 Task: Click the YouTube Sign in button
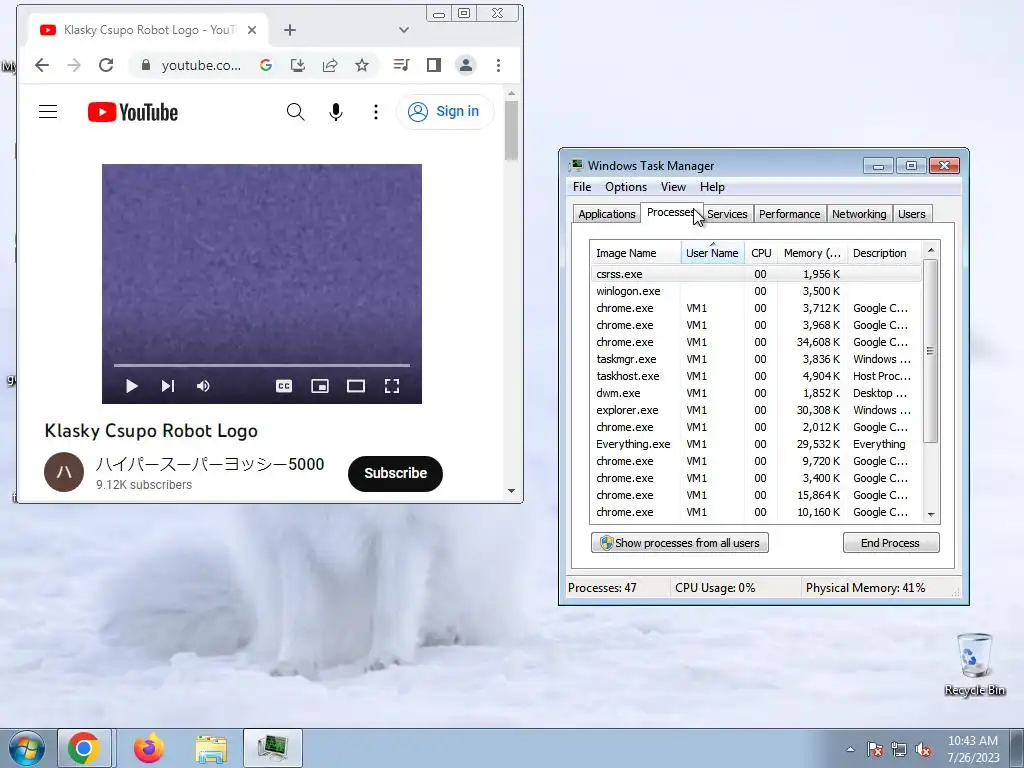(445, 112)
